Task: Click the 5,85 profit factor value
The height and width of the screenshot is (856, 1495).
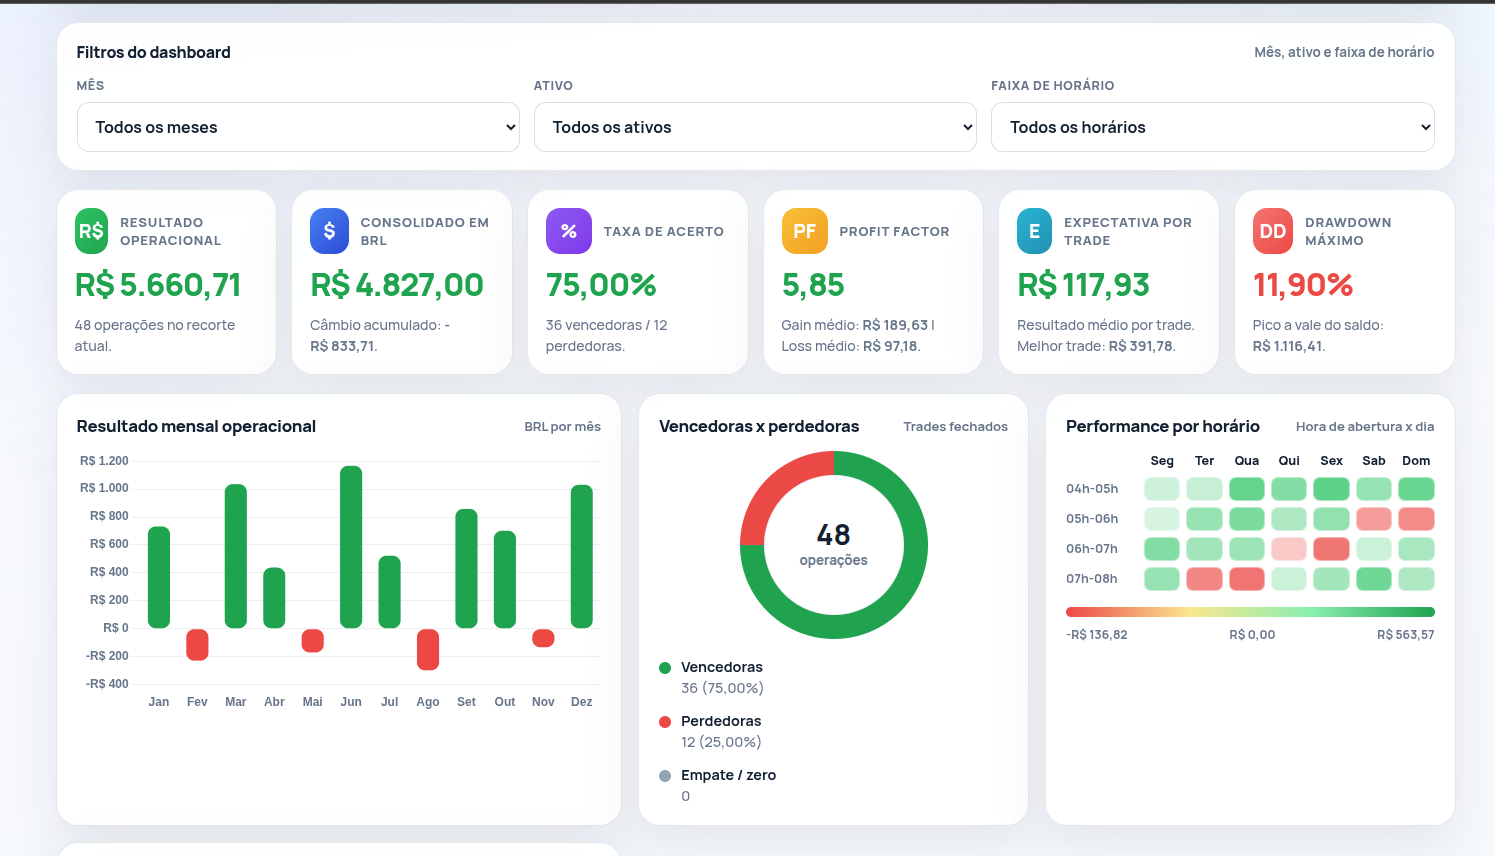Action: (x=813, y=285)
